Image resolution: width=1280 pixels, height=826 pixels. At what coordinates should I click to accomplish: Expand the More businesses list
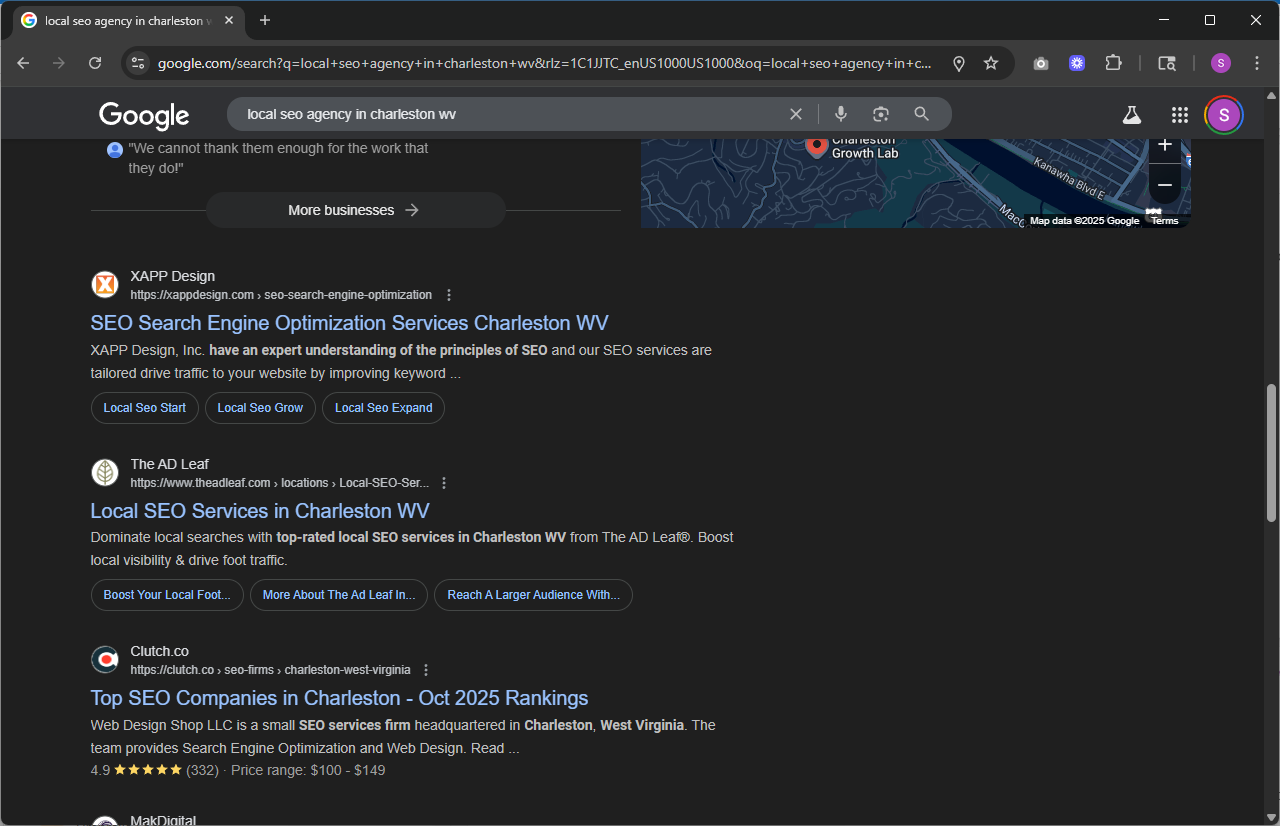click(x=355, y=210)
